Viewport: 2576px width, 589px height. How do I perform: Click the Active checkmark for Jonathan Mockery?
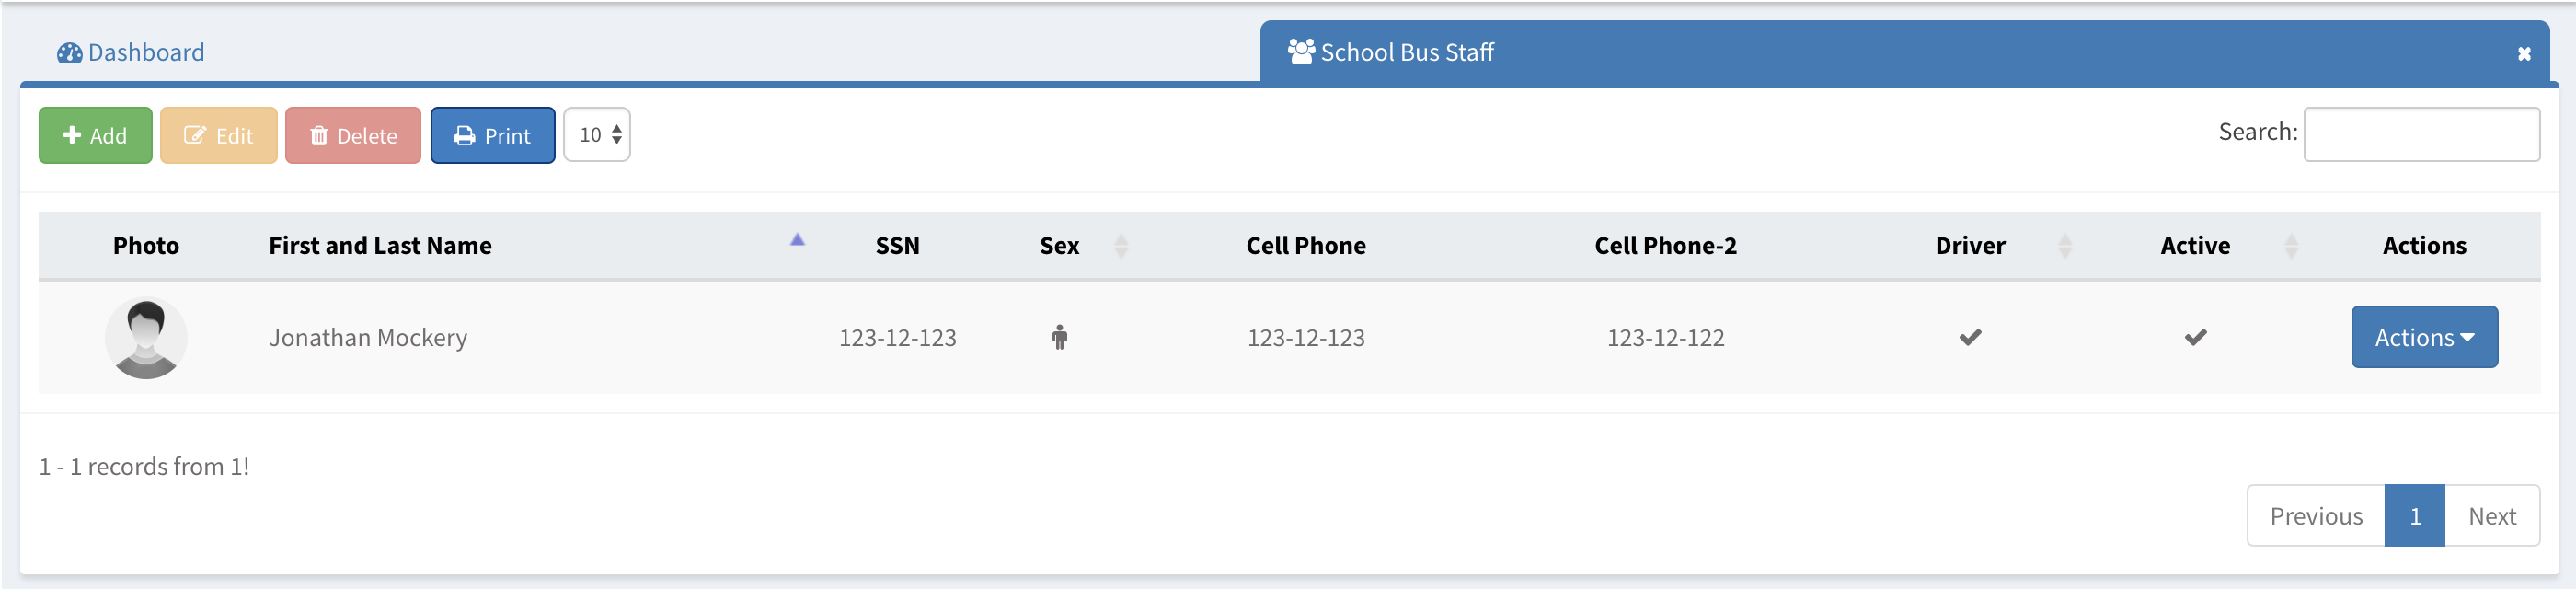pyautogui.click(x=2195, y=338)
